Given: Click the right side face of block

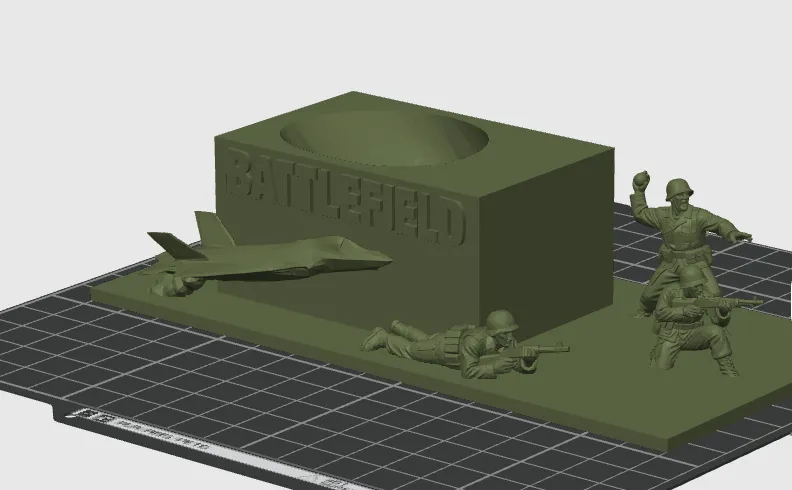Looking at the screenshot, I should (546, 242).
